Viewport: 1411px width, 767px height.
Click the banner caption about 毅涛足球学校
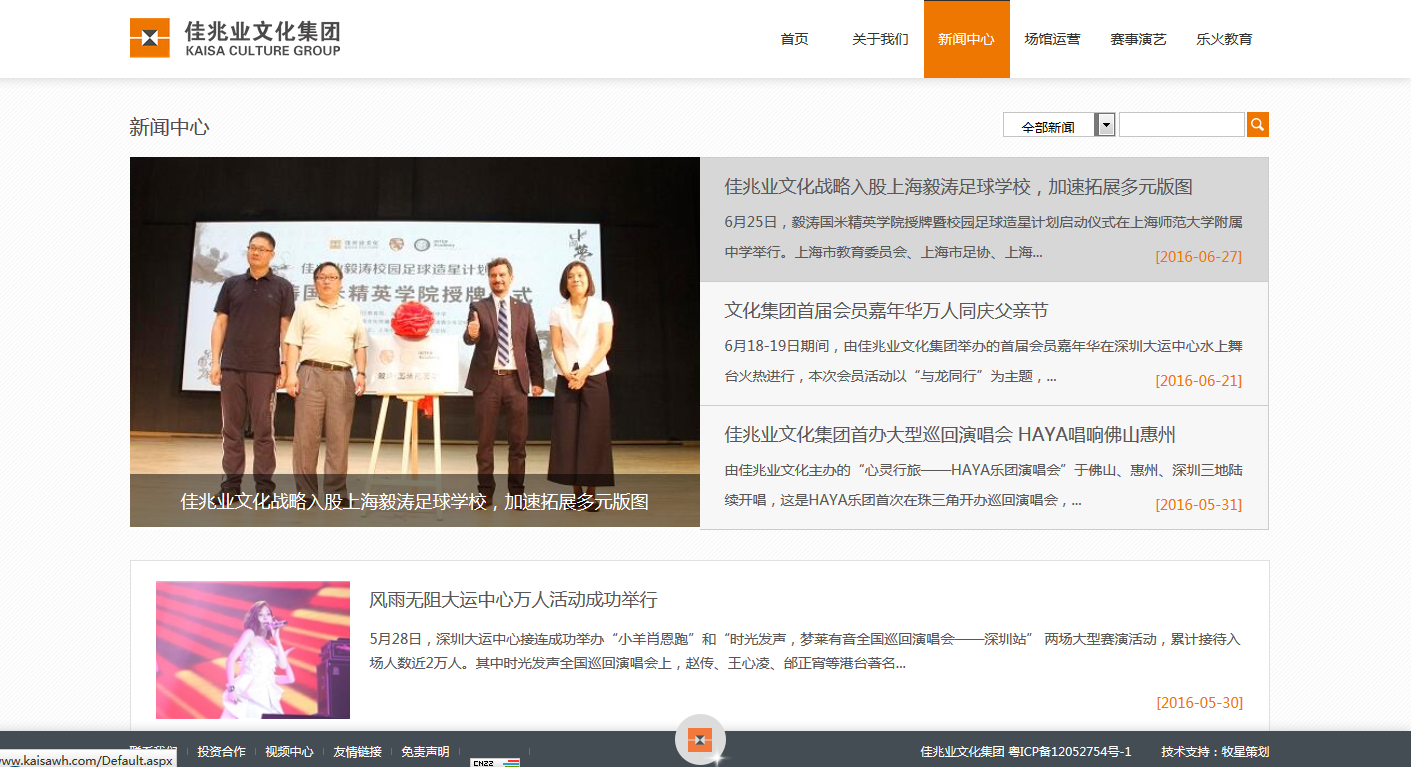pyautogui.click(x=415, y=501)
